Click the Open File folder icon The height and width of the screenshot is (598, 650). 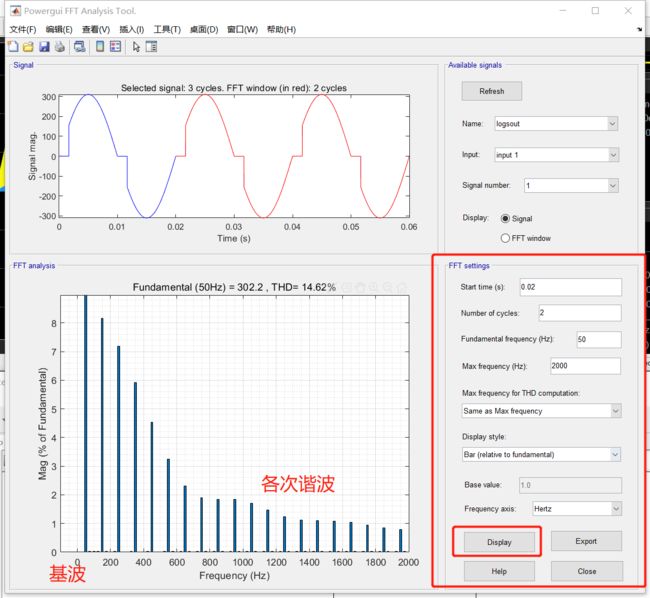pyautogui.click(x=28, y=46)
